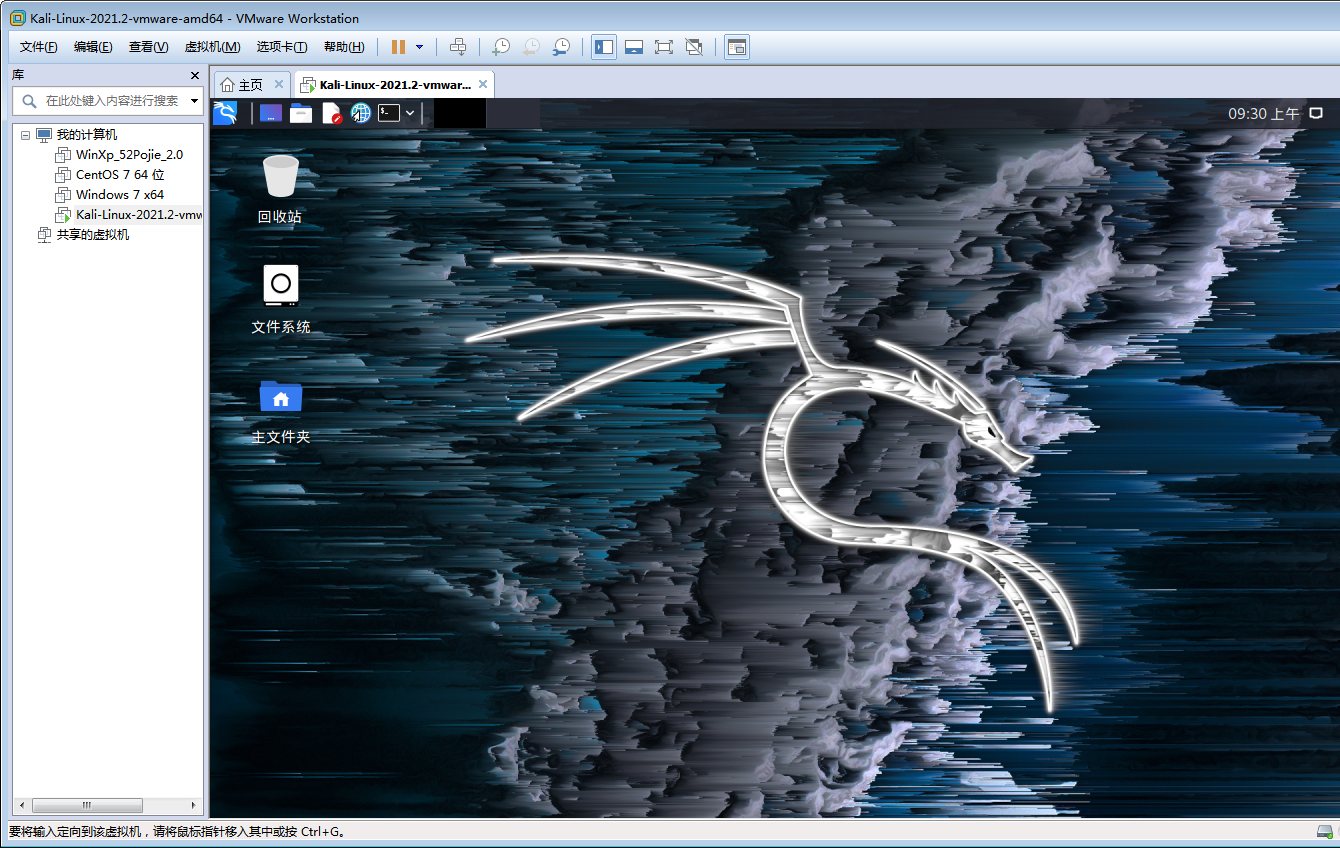Take a snapshot of this virtual machine

(x=501, y=47)
